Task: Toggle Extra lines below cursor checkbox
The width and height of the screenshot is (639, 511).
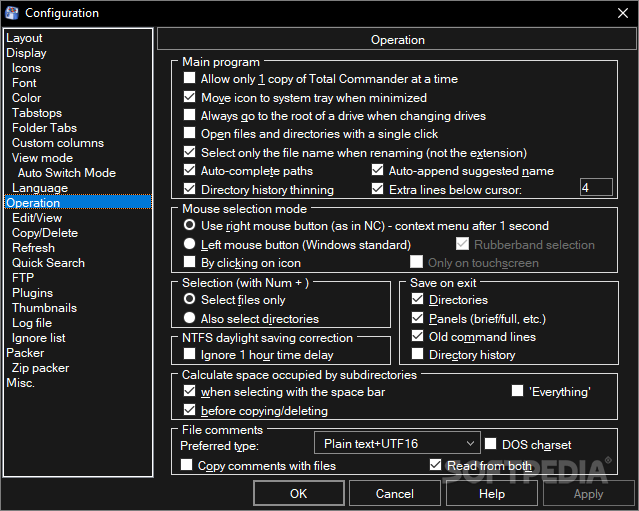Action: point(377,189)
